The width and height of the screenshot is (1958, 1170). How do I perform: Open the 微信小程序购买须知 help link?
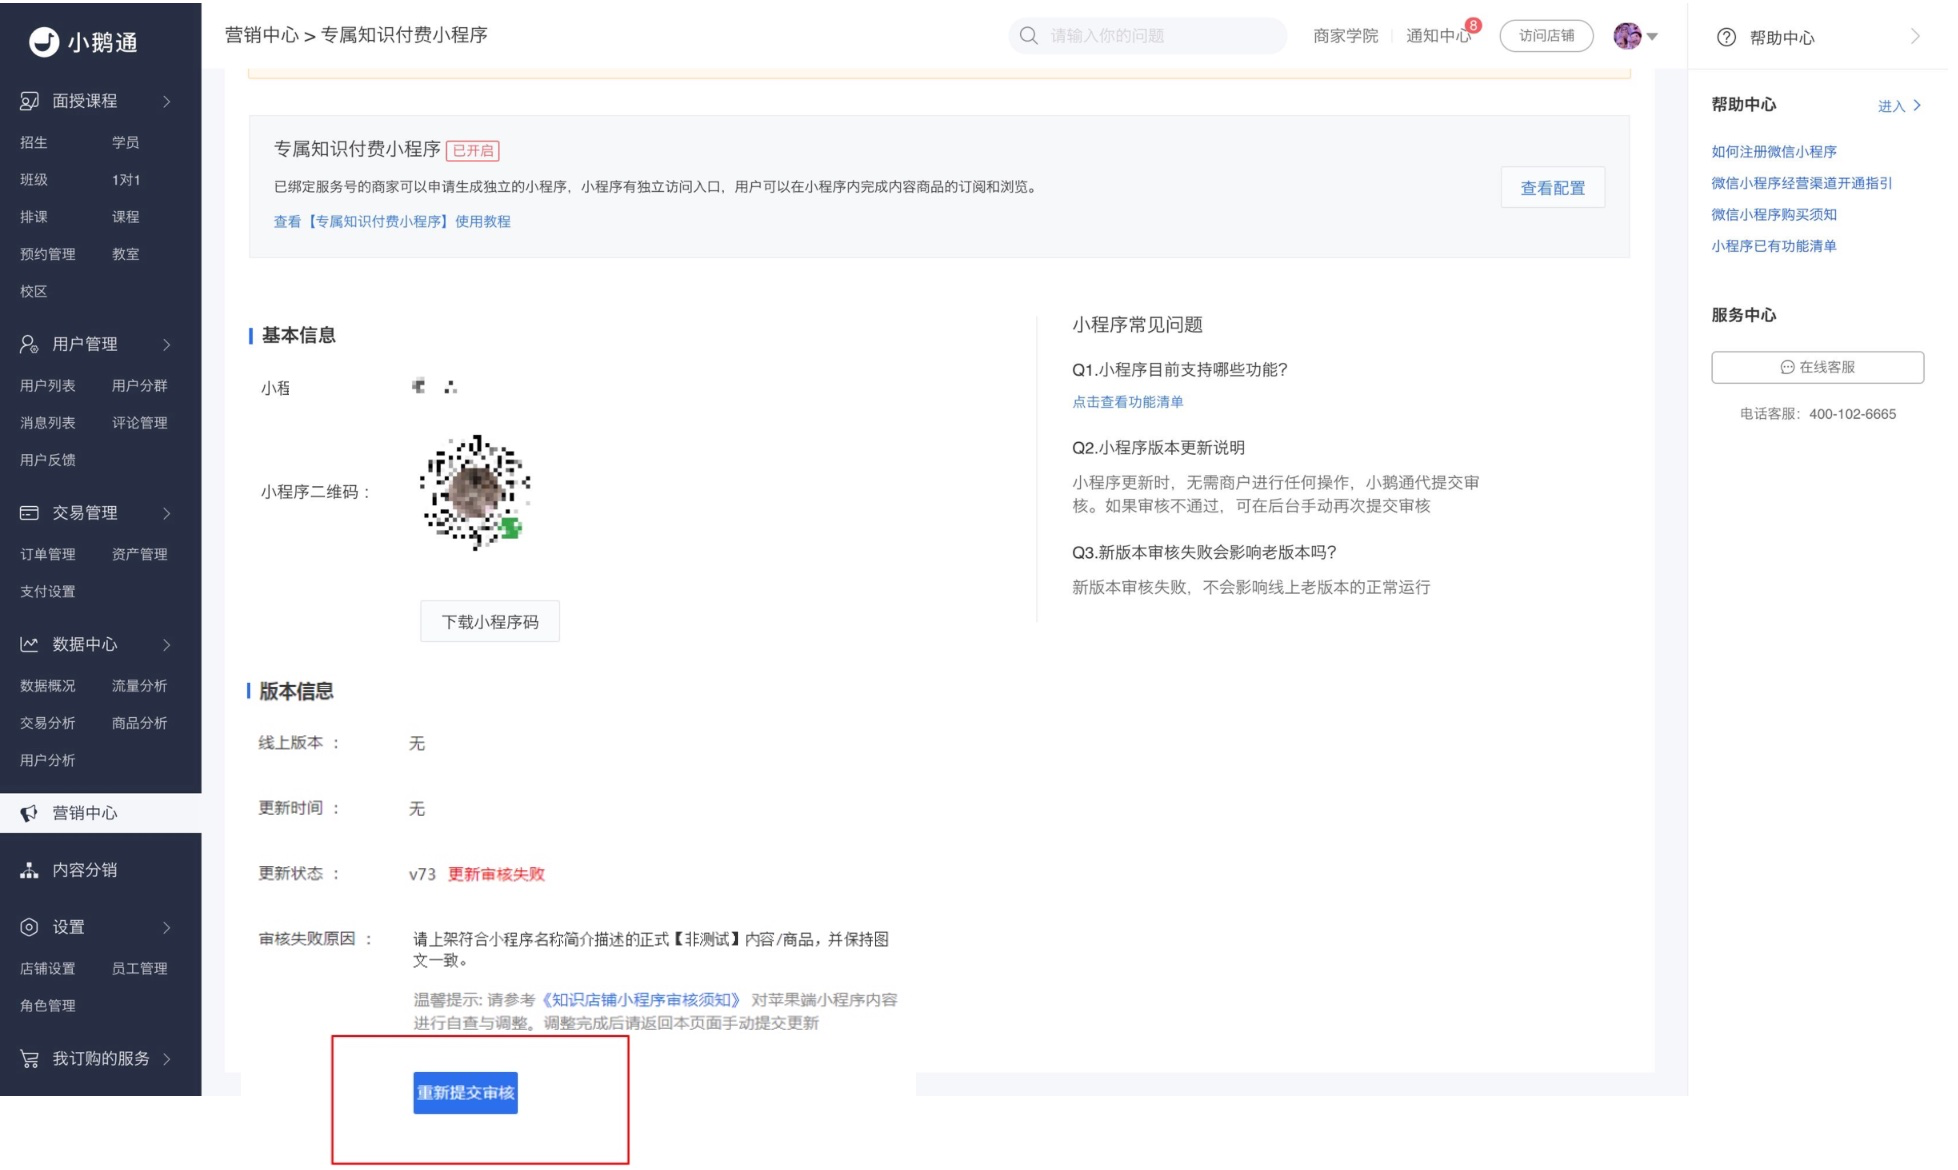1773,214
